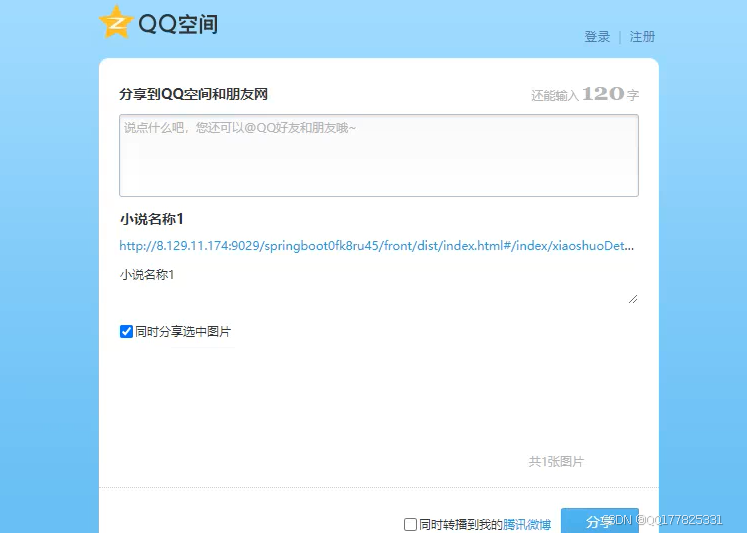Uncheck 同时分享选中图片 checkbox
Image resolution: width=747 pixels, height=533 pixels.
pyautogui.click(x=126, y=332)
